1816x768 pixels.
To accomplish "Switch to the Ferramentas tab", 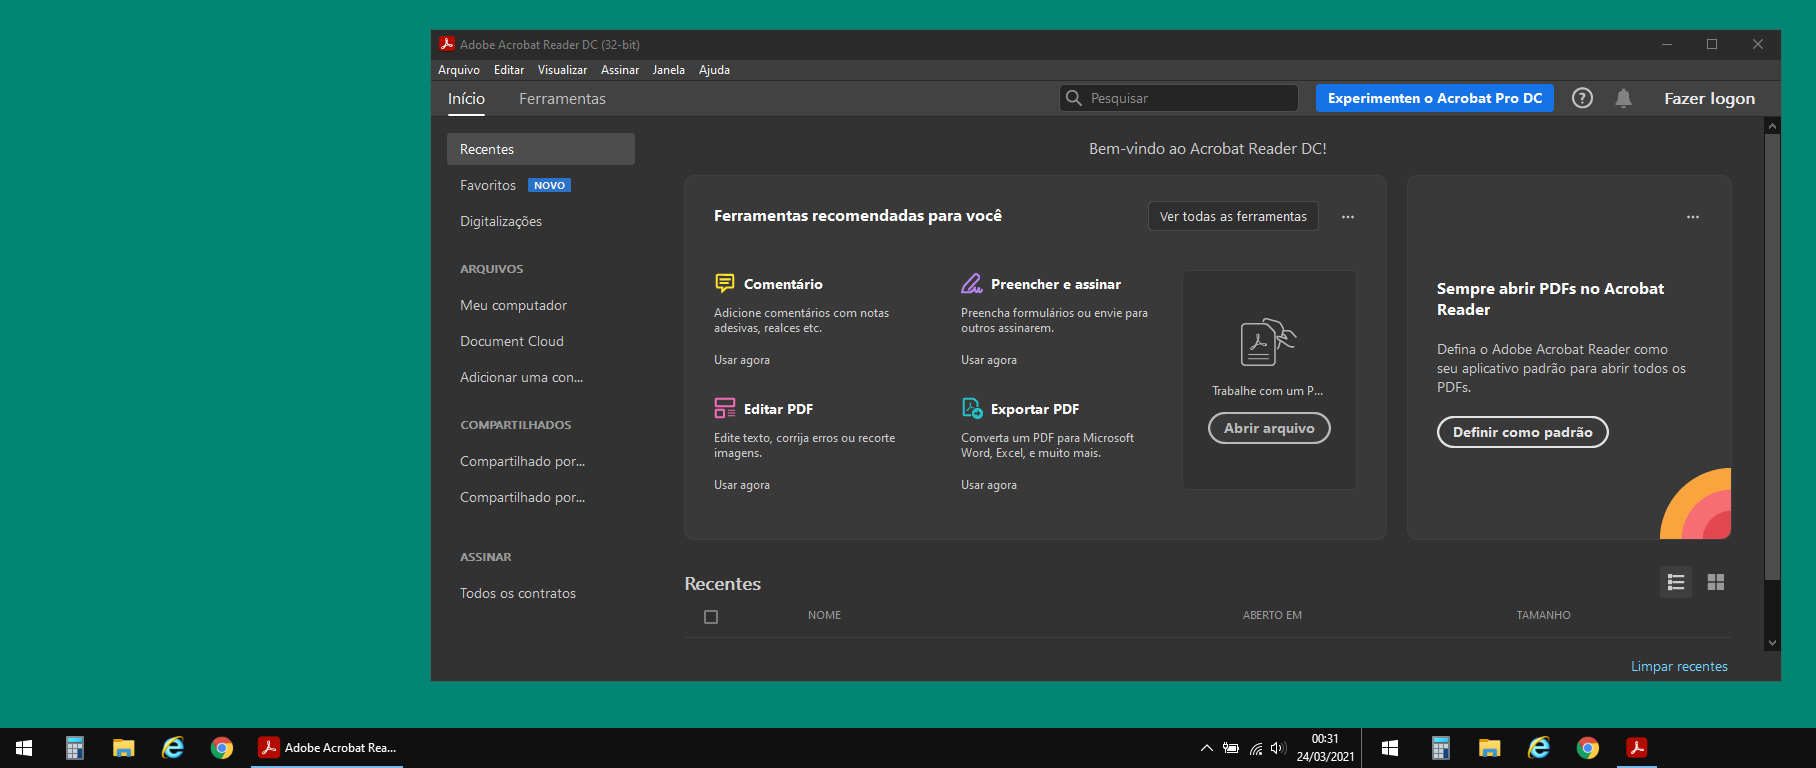I will [x=562, y=99].
